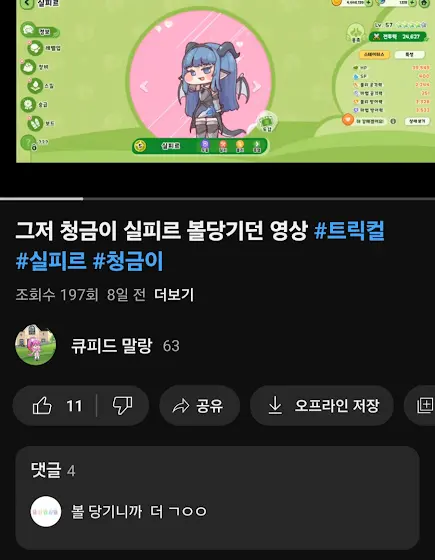Dislike the video with thumbs down

point(122,406)
